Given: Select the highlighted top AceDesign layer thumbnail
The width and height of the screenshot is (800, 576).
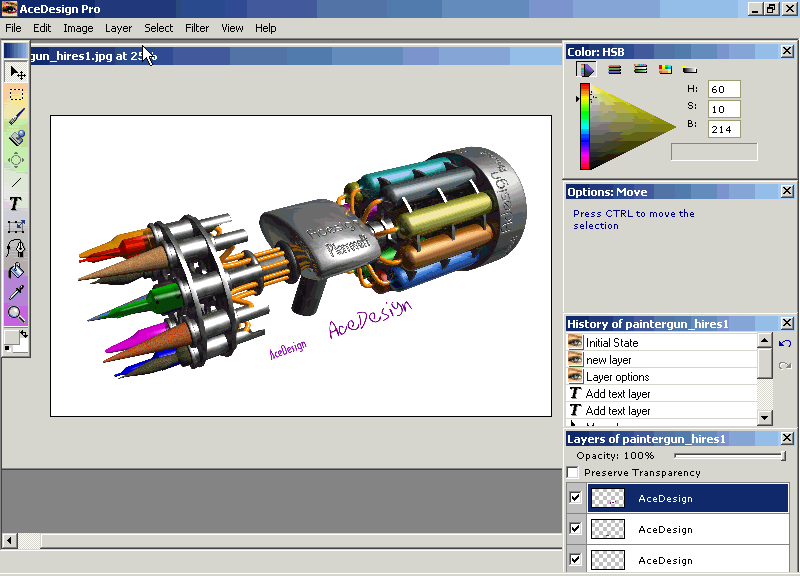Looking at the screenshot, I should click(608, 498).
